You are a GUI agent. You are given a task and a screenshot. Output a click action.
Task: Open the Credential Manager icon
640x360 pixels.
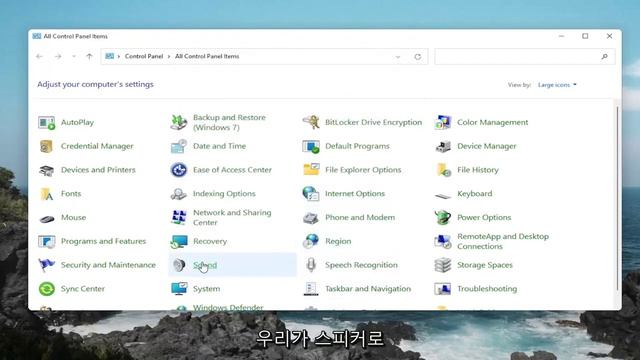(x=47, y=146)
